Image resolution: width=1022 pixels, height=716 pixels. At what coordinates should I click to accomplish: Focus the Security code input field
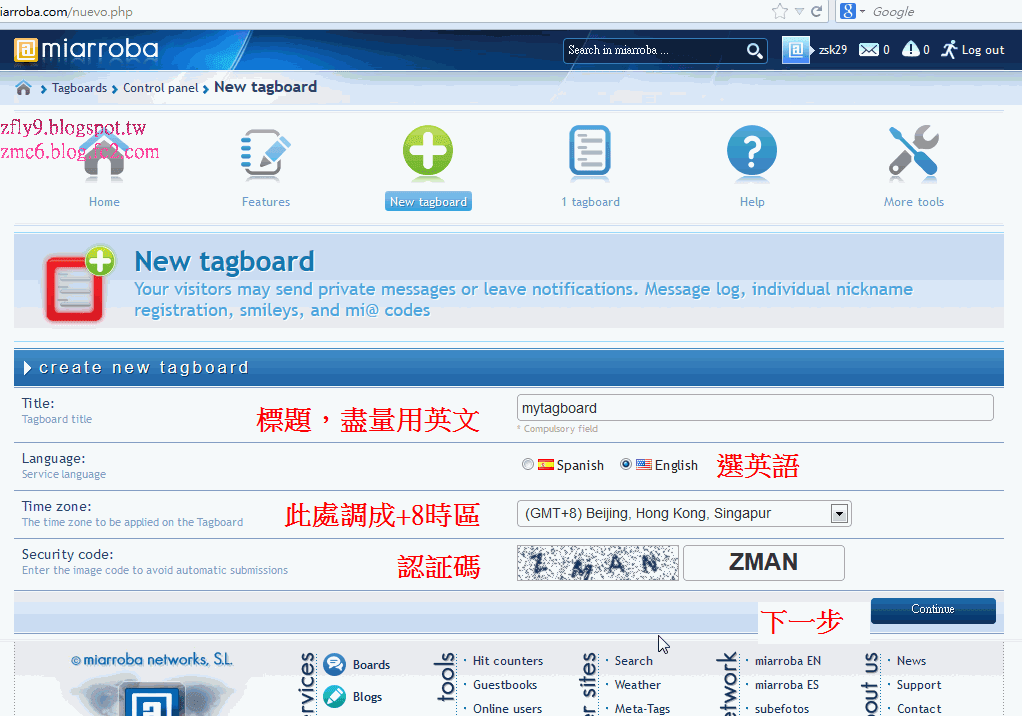click(763, 563)
